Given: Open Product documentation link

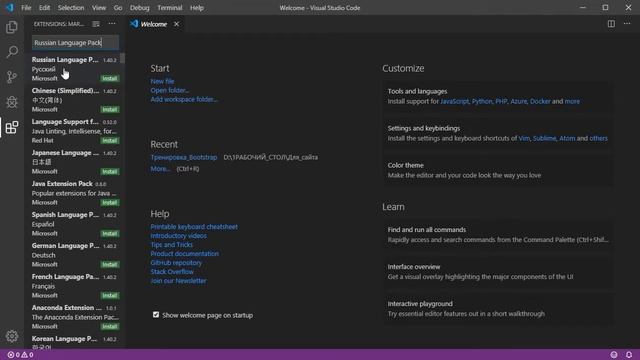Looking at the screenshot, I should (184, 253).
